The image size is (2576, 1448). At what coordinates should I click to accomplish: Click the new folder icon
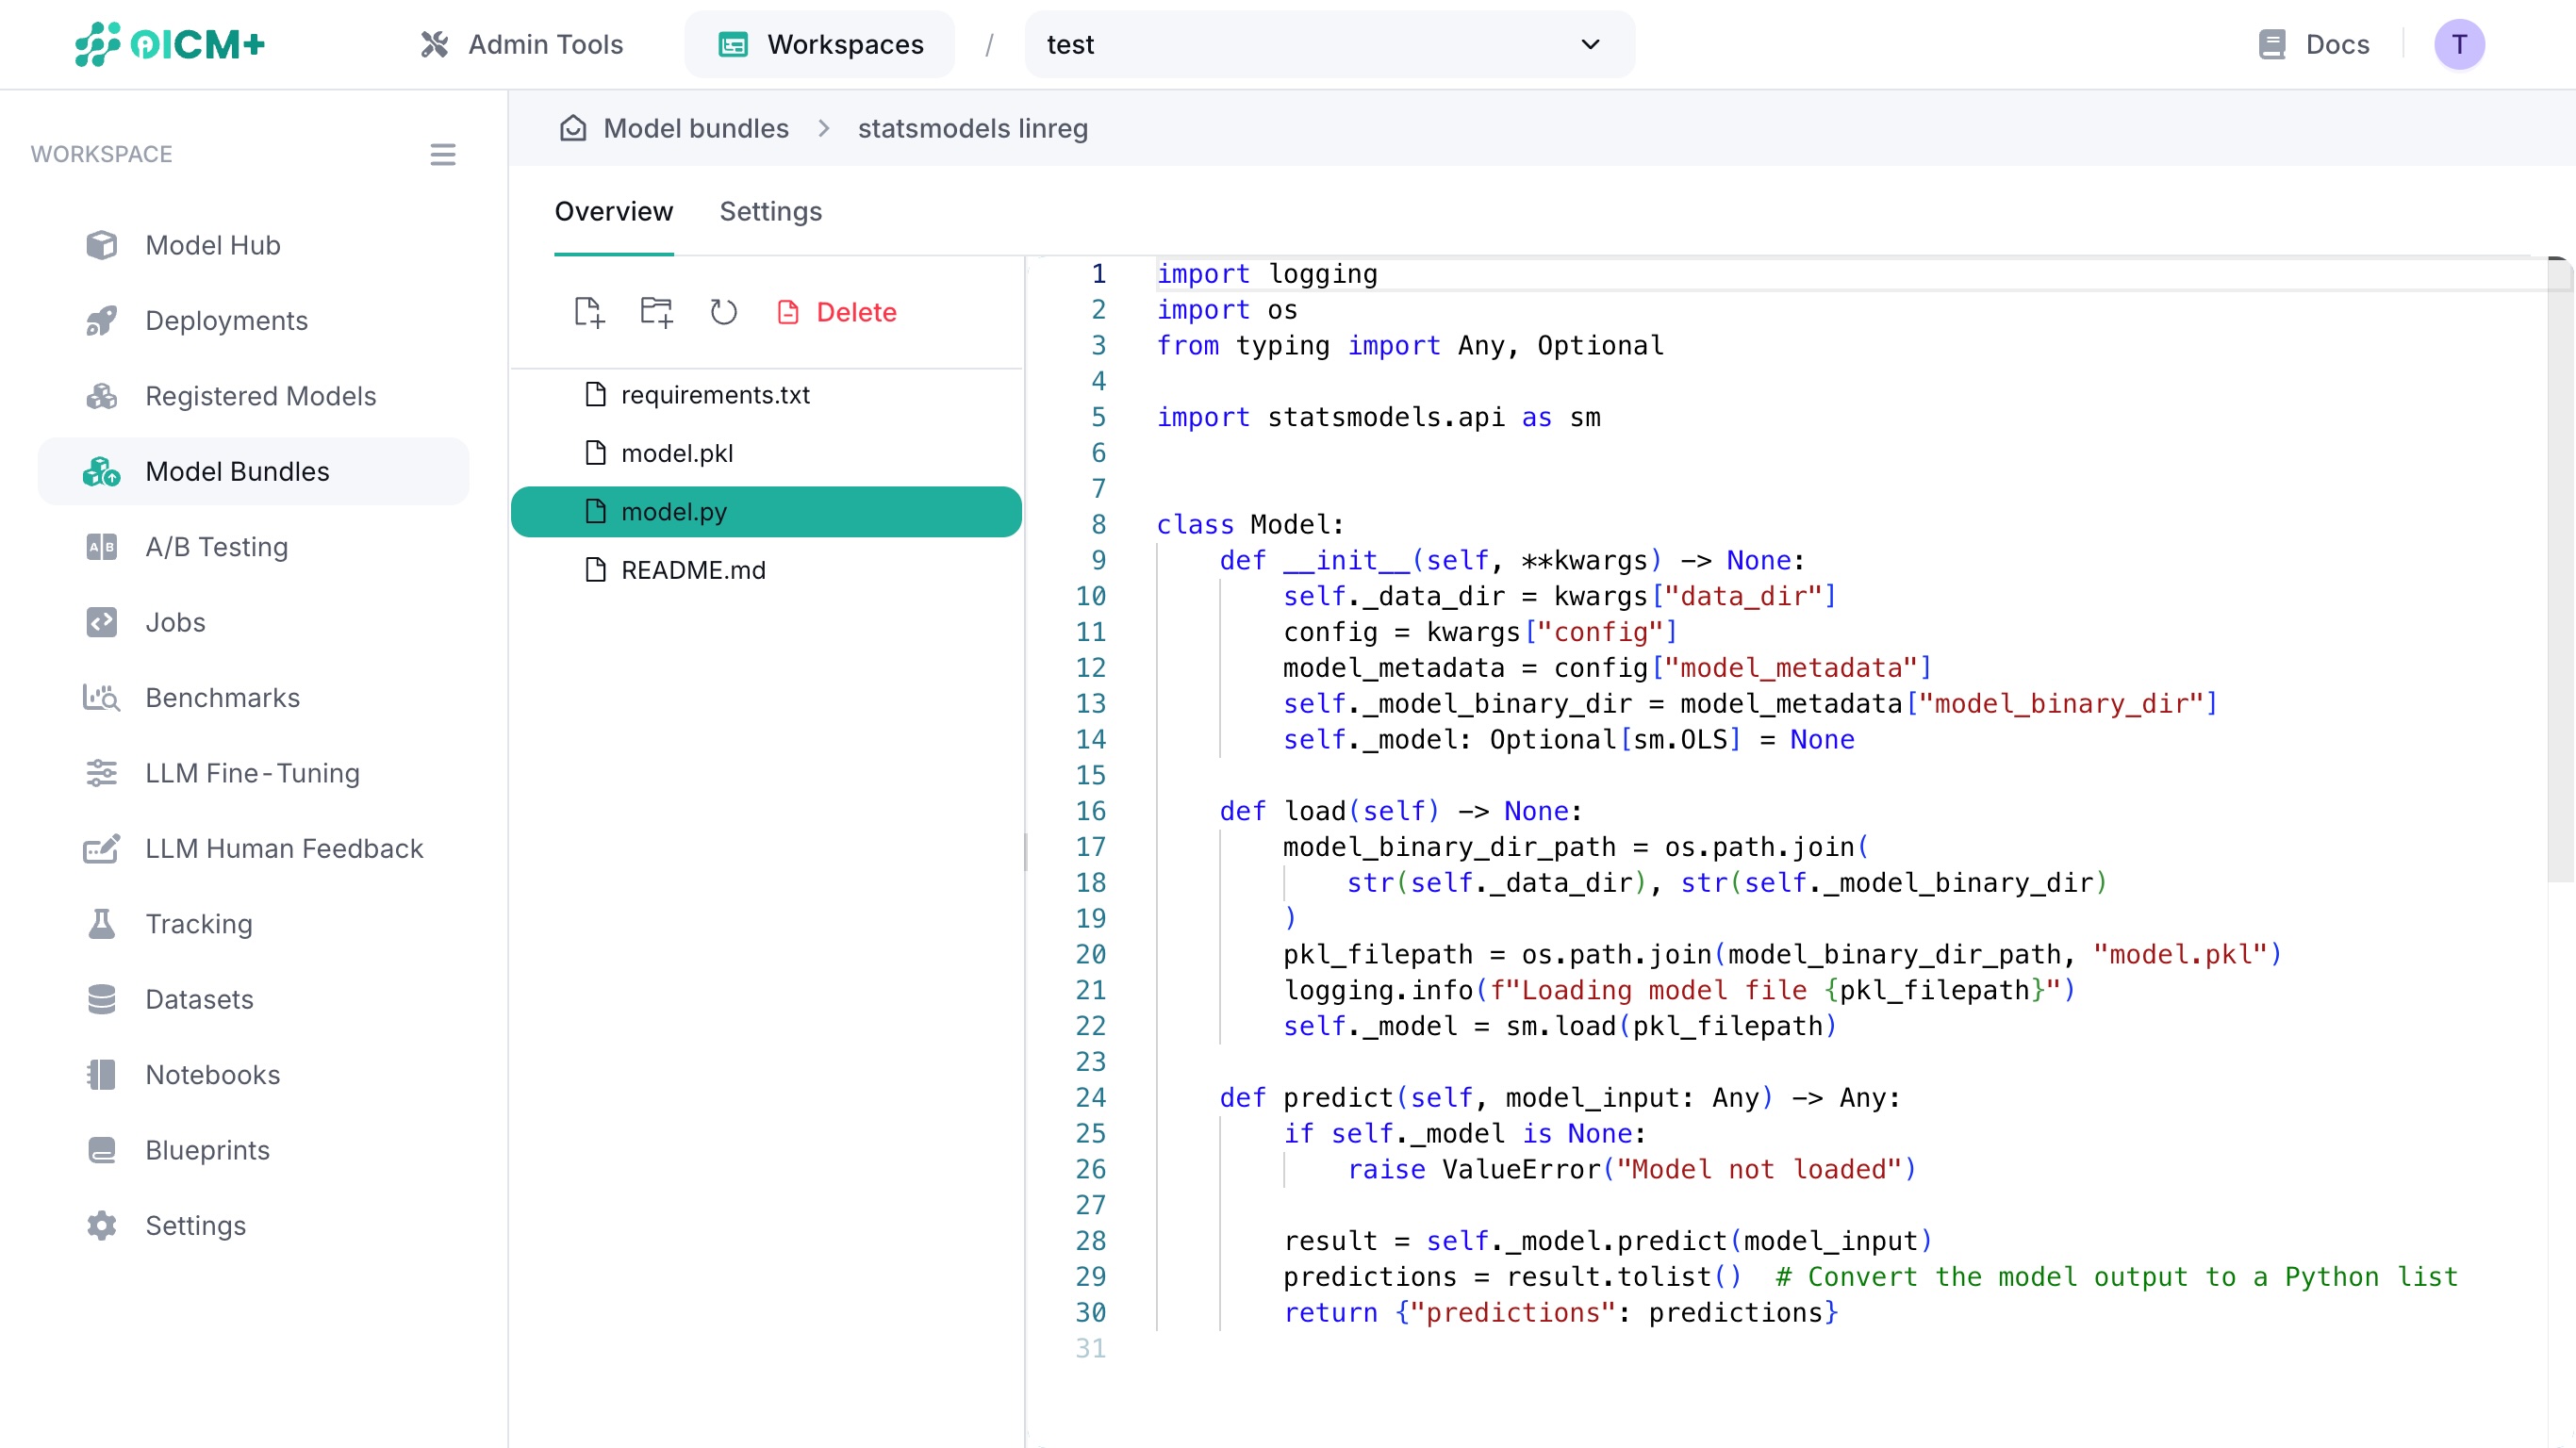tap(656, 312)
